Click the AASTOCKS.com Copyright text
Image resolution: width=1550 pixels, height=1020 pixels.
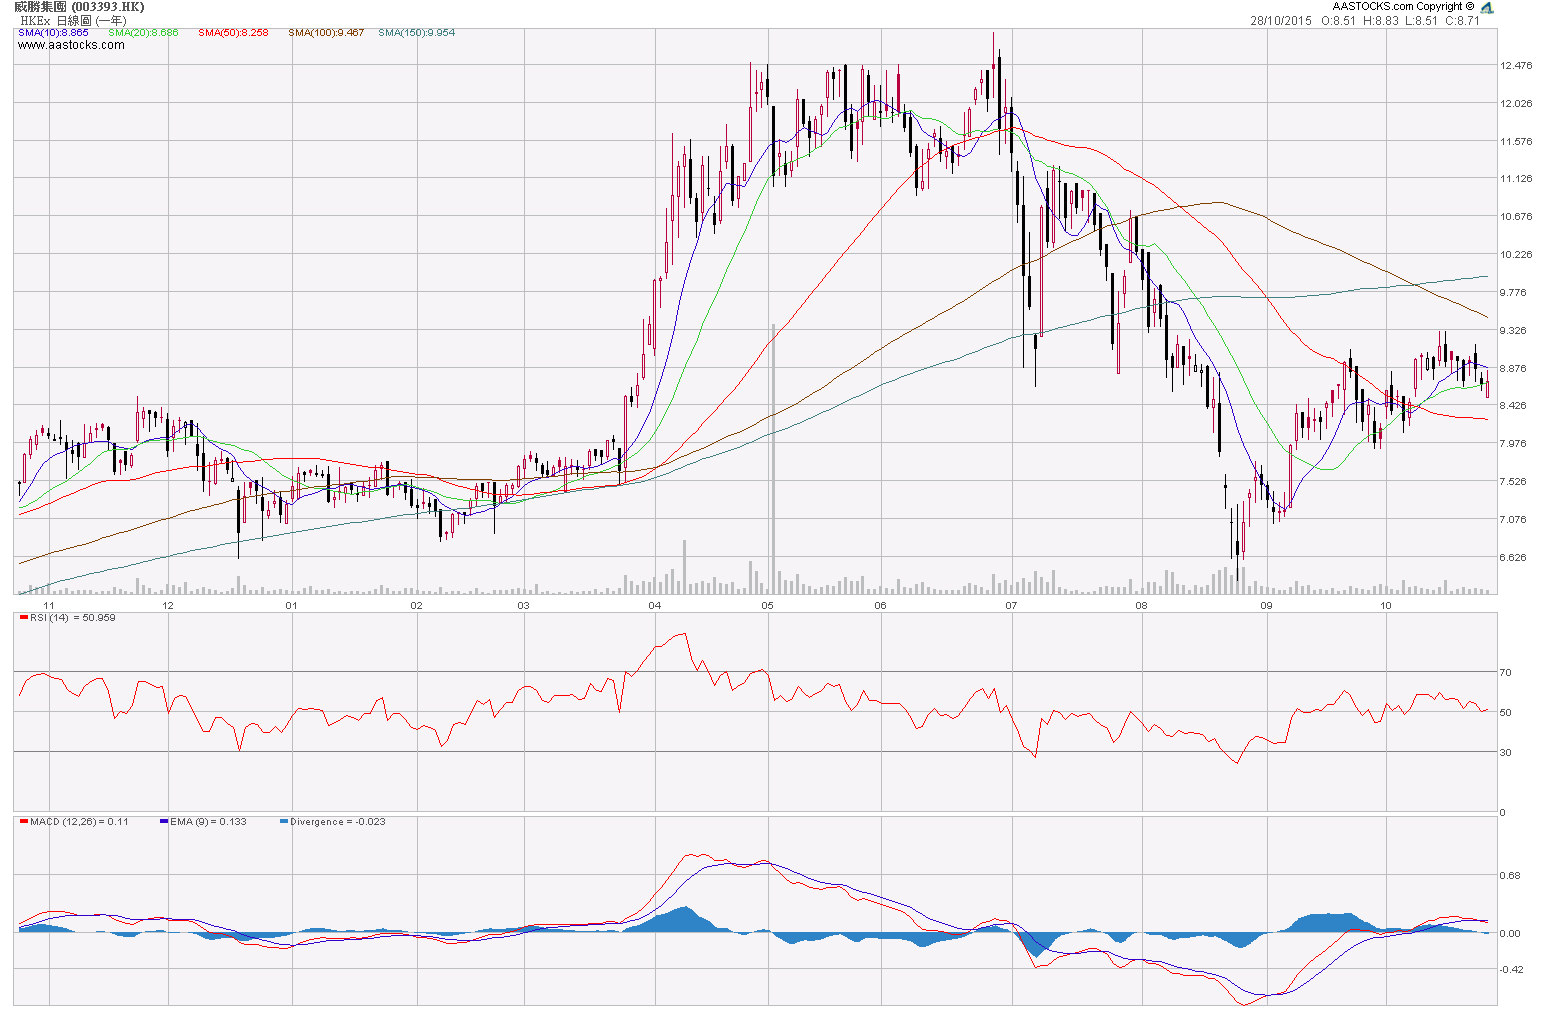[x=1403, y=7]
